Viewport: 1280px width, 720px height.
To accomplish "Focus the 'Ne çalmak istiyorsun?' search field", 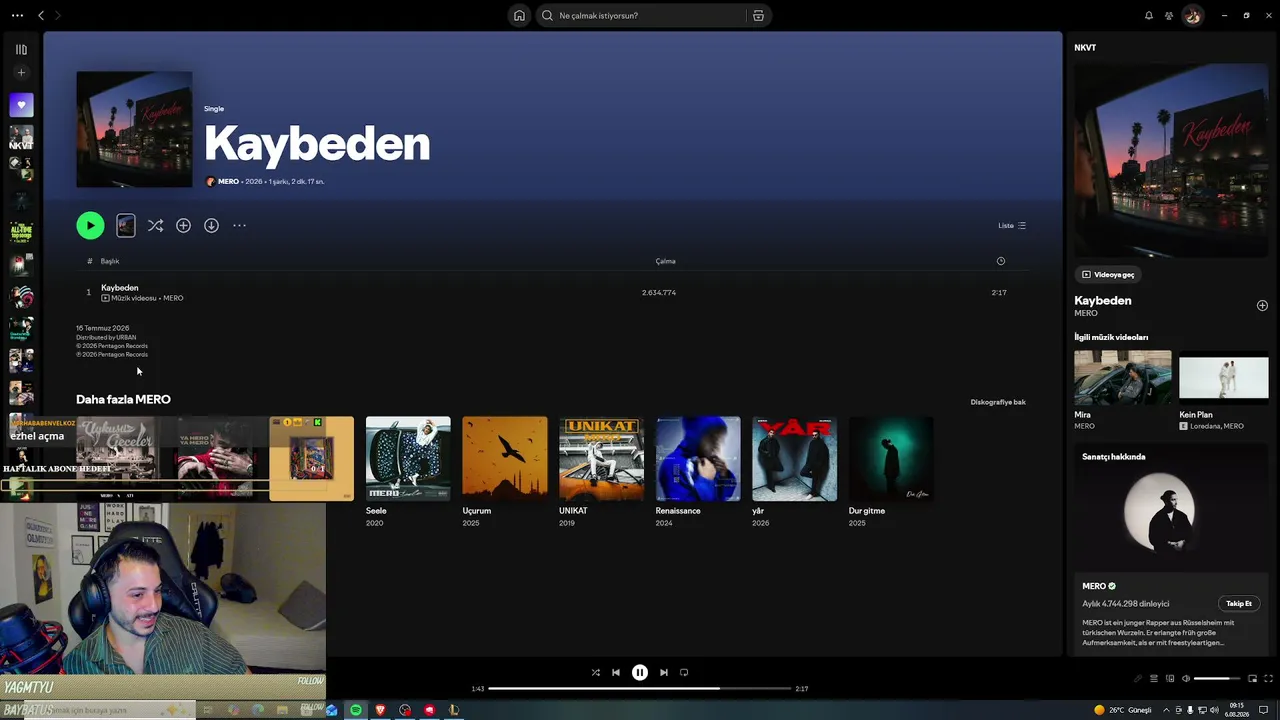I will tap(641, 16).
